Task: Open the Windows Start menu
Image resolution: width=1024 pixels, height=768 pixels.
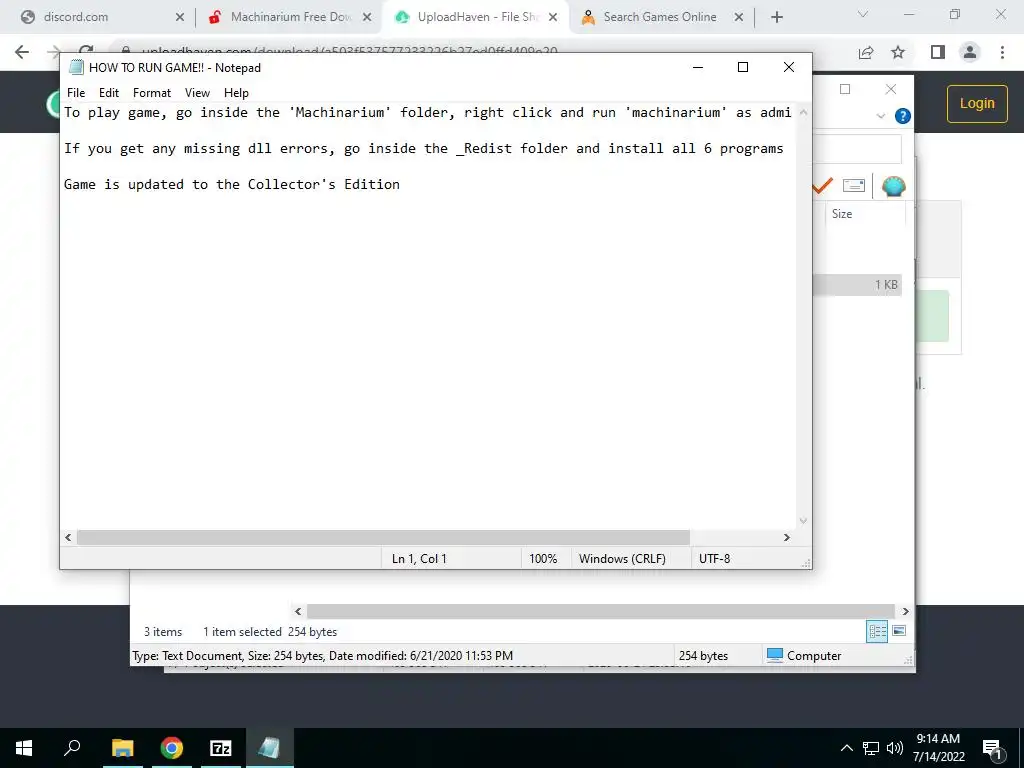Action: click(x=24, y=748)
